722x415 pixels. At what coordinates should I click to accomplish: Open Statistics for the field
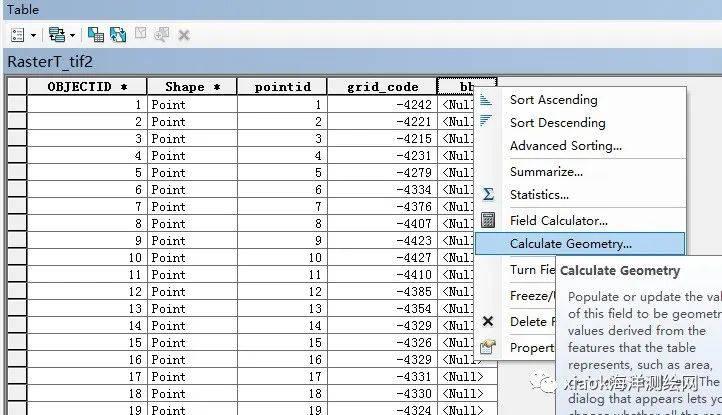539,195
